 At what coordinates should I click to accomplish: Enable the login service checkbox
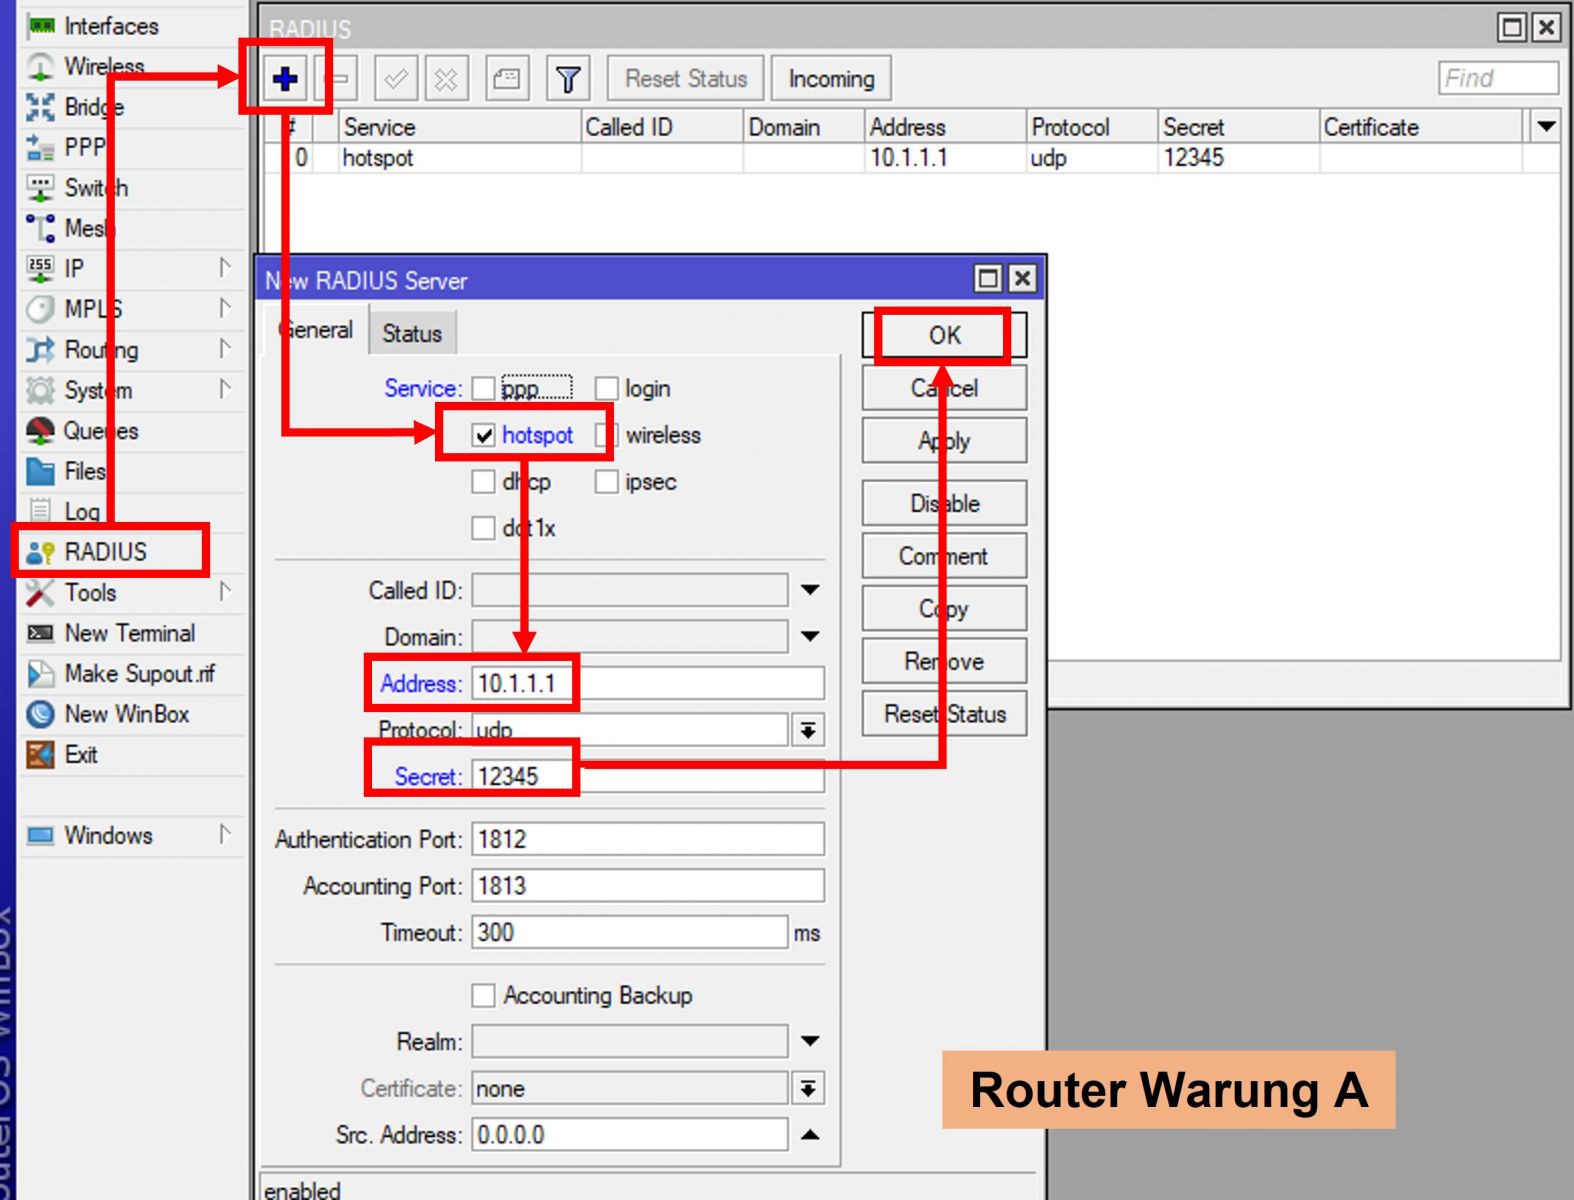606,388
